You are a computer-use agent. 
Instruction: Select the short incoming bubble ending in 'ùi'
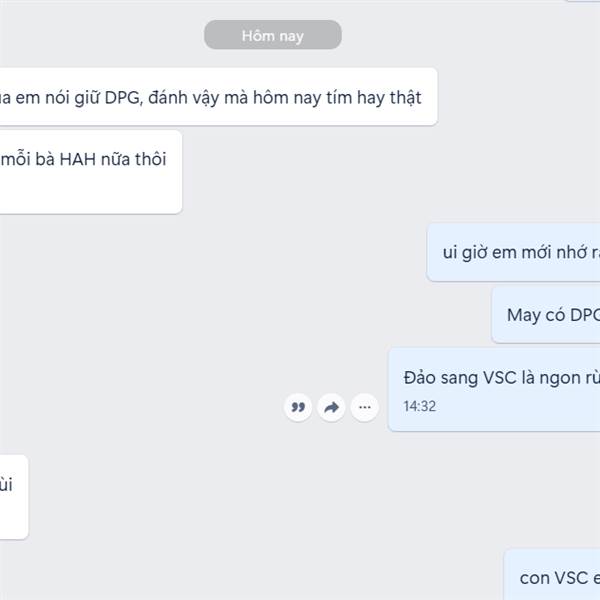pyautogui.click(x=14, y=497)
